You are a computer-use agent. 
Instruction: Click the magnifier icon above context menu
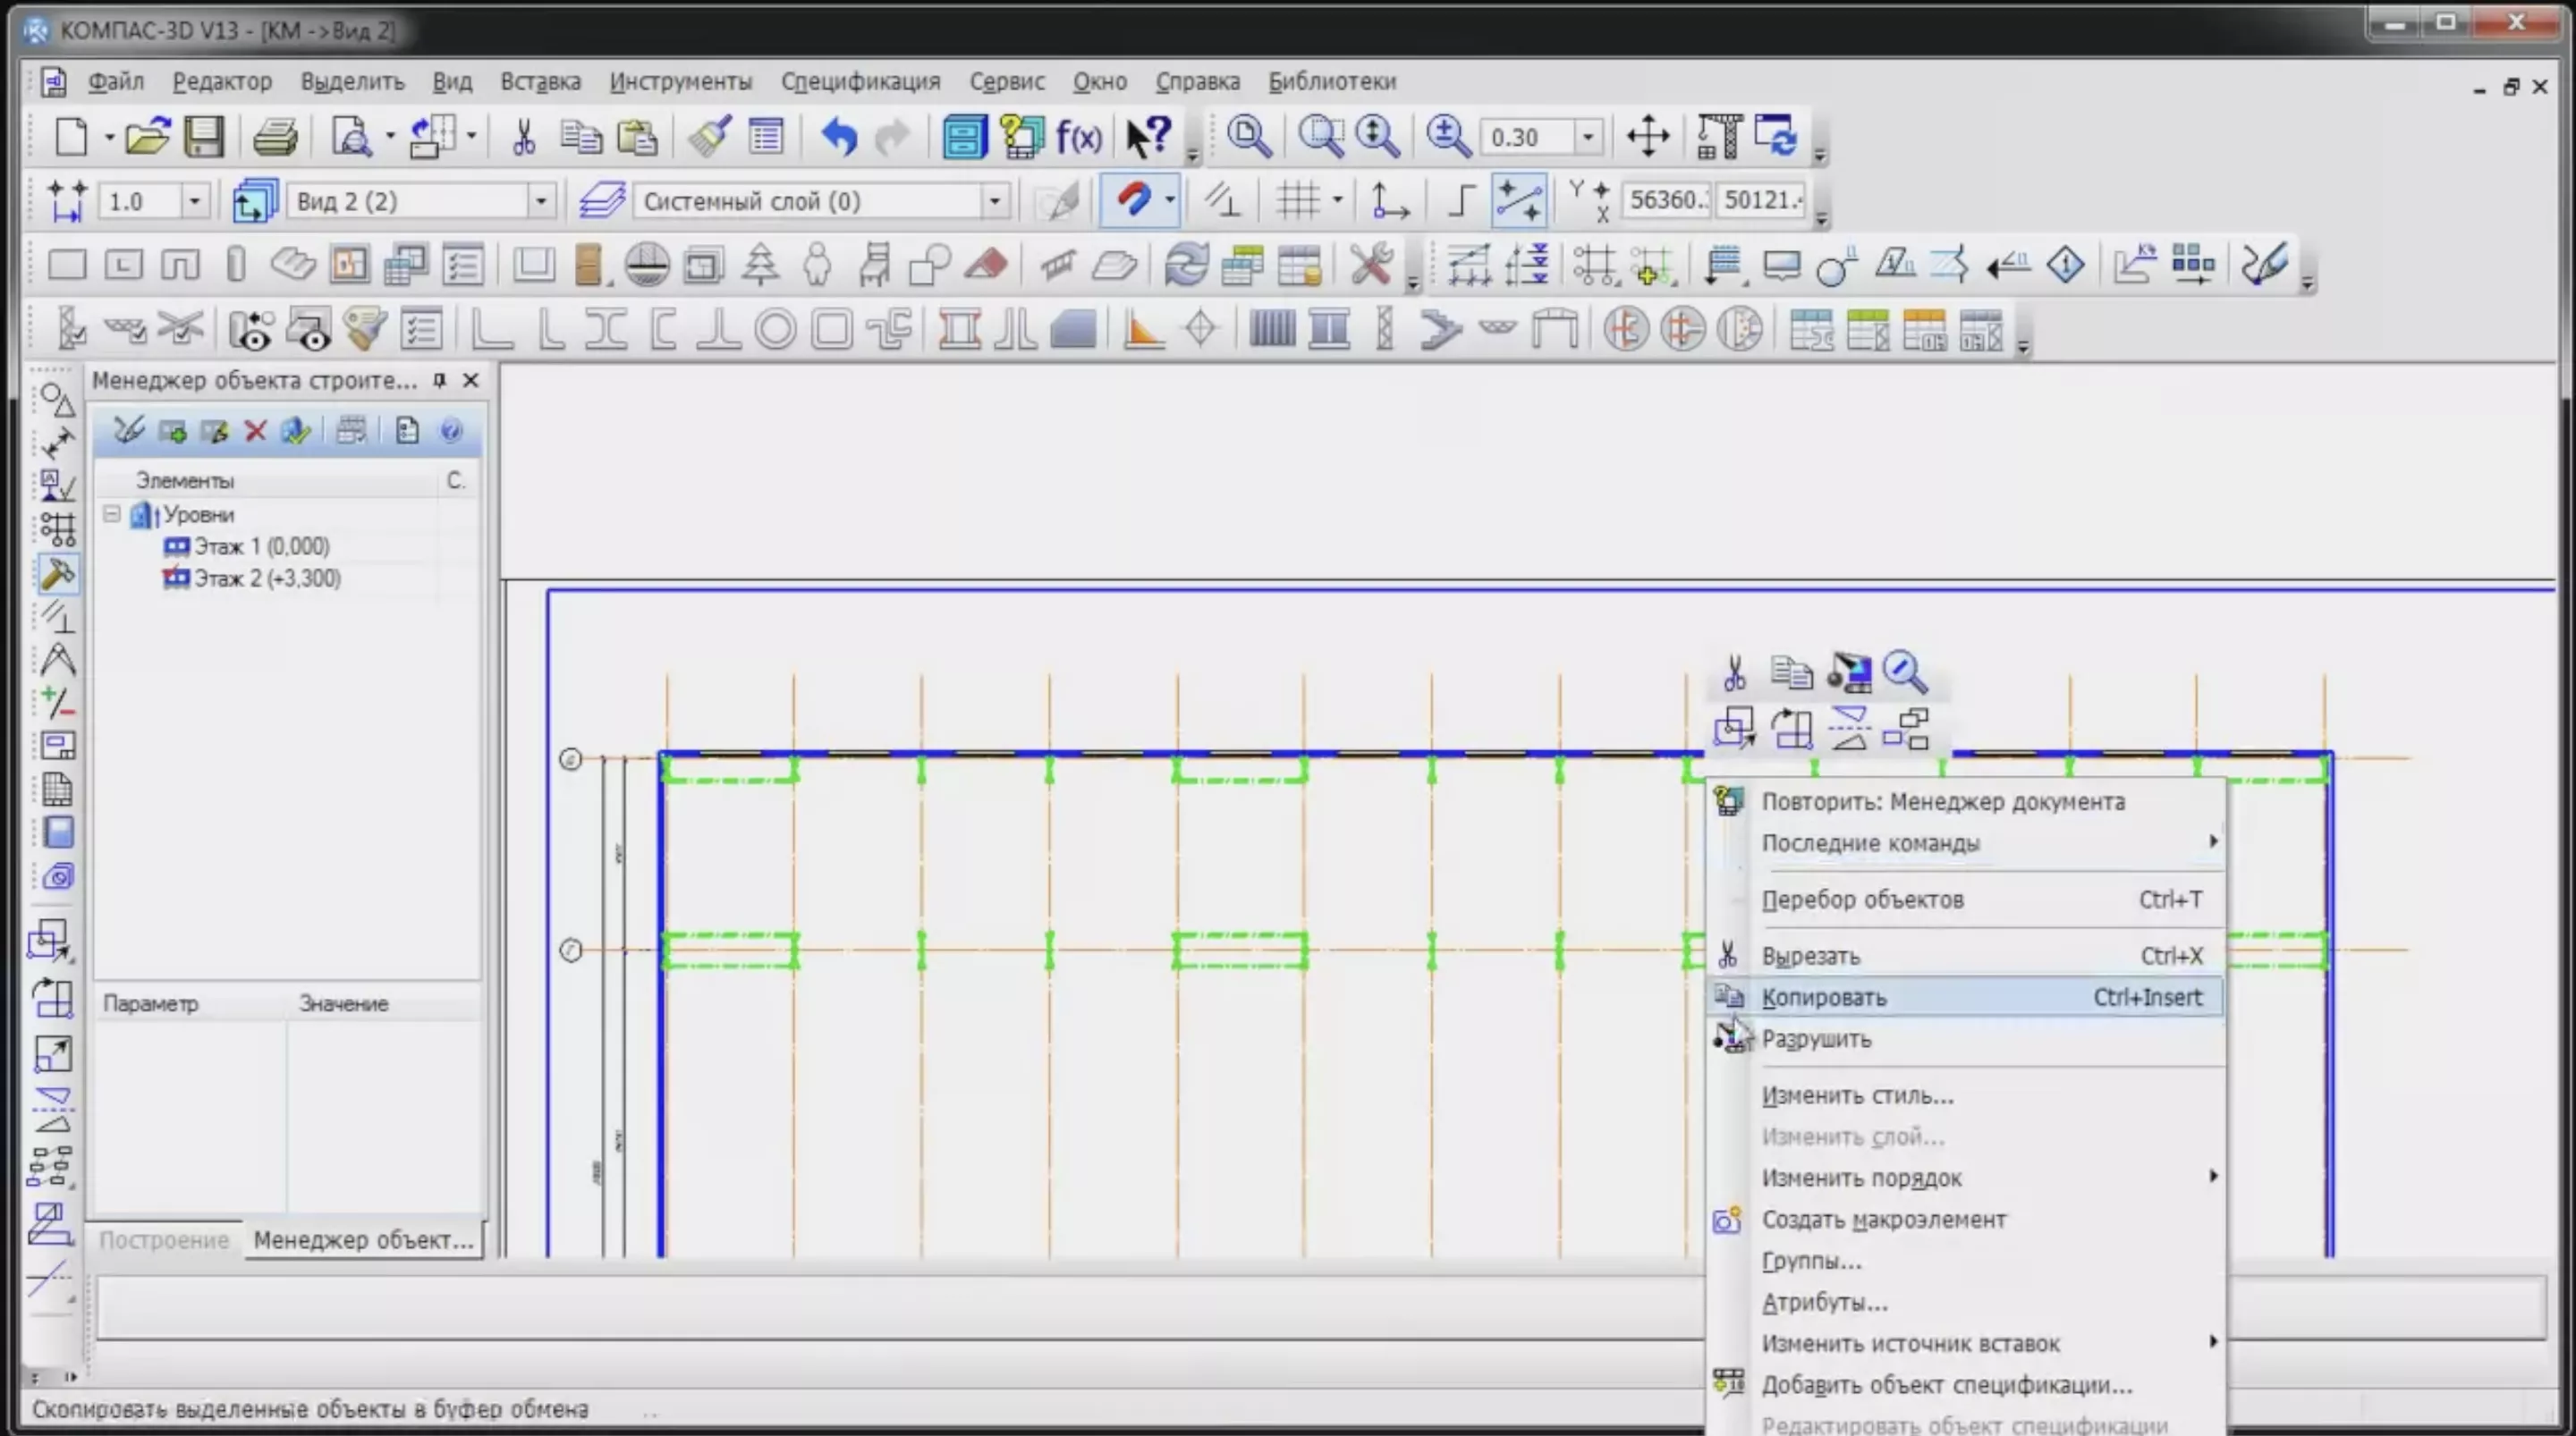click(x=1904, y=672)
